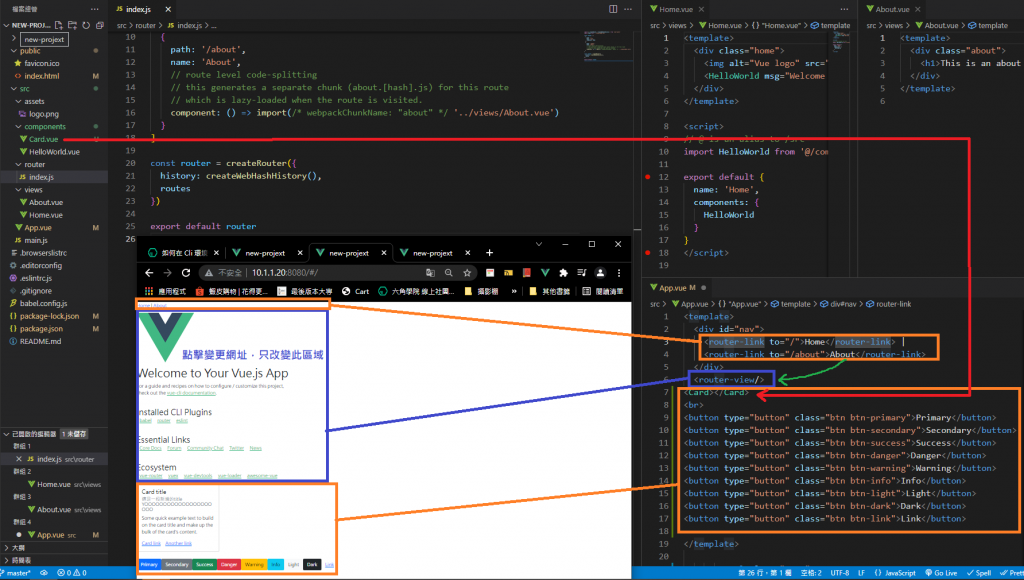Open Vue devtools browser extension
The image size is (1024, 580).
click(545, 273)
